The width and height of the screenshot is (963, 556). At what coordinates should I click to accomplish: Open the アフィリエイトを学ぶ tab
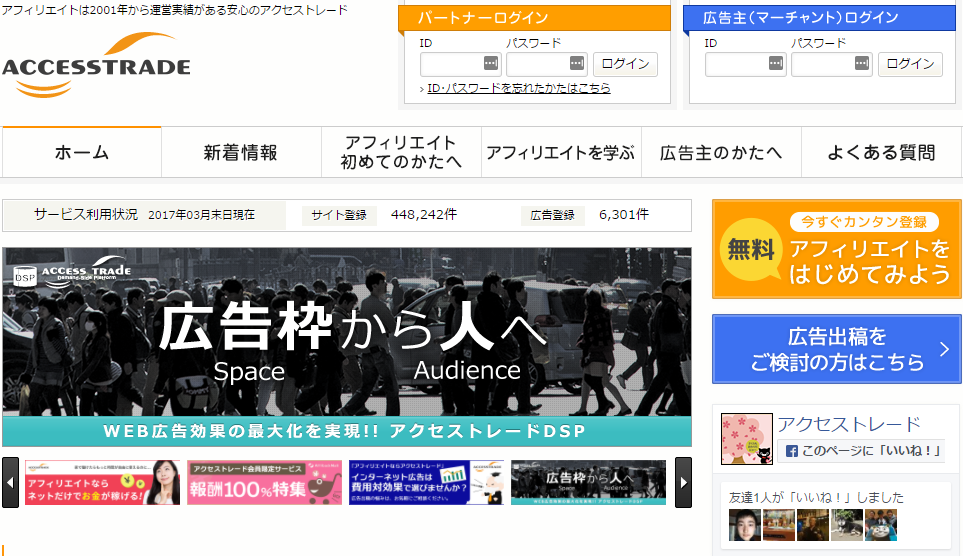[561, 152]
